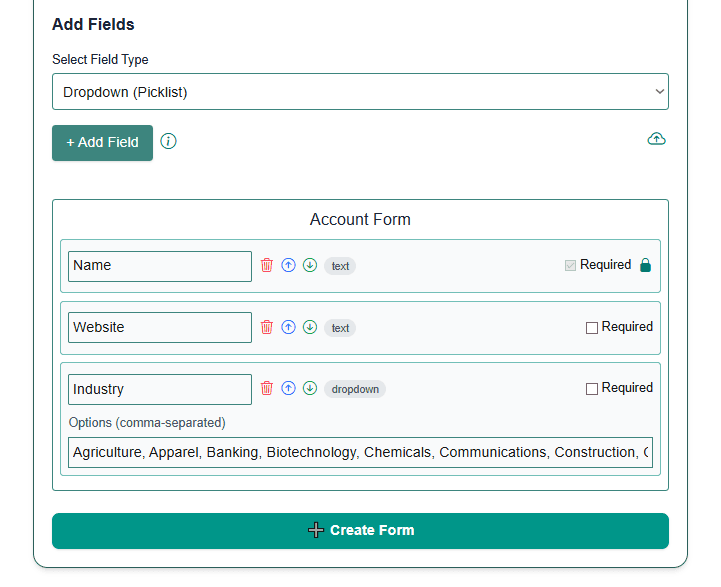The height and width of the screenshot is (587, 721).
Task: Open the Select Field Type dropdown
Action: [360, 92]
